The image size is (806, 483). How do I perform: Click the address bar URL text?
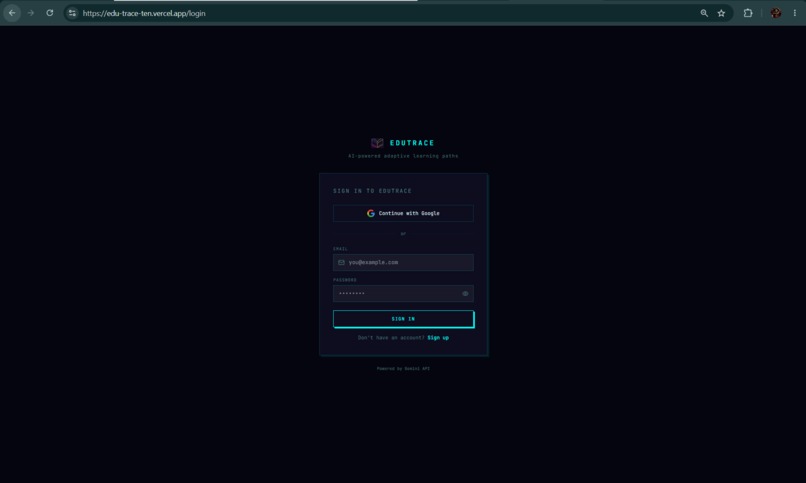tap(144, 13)
